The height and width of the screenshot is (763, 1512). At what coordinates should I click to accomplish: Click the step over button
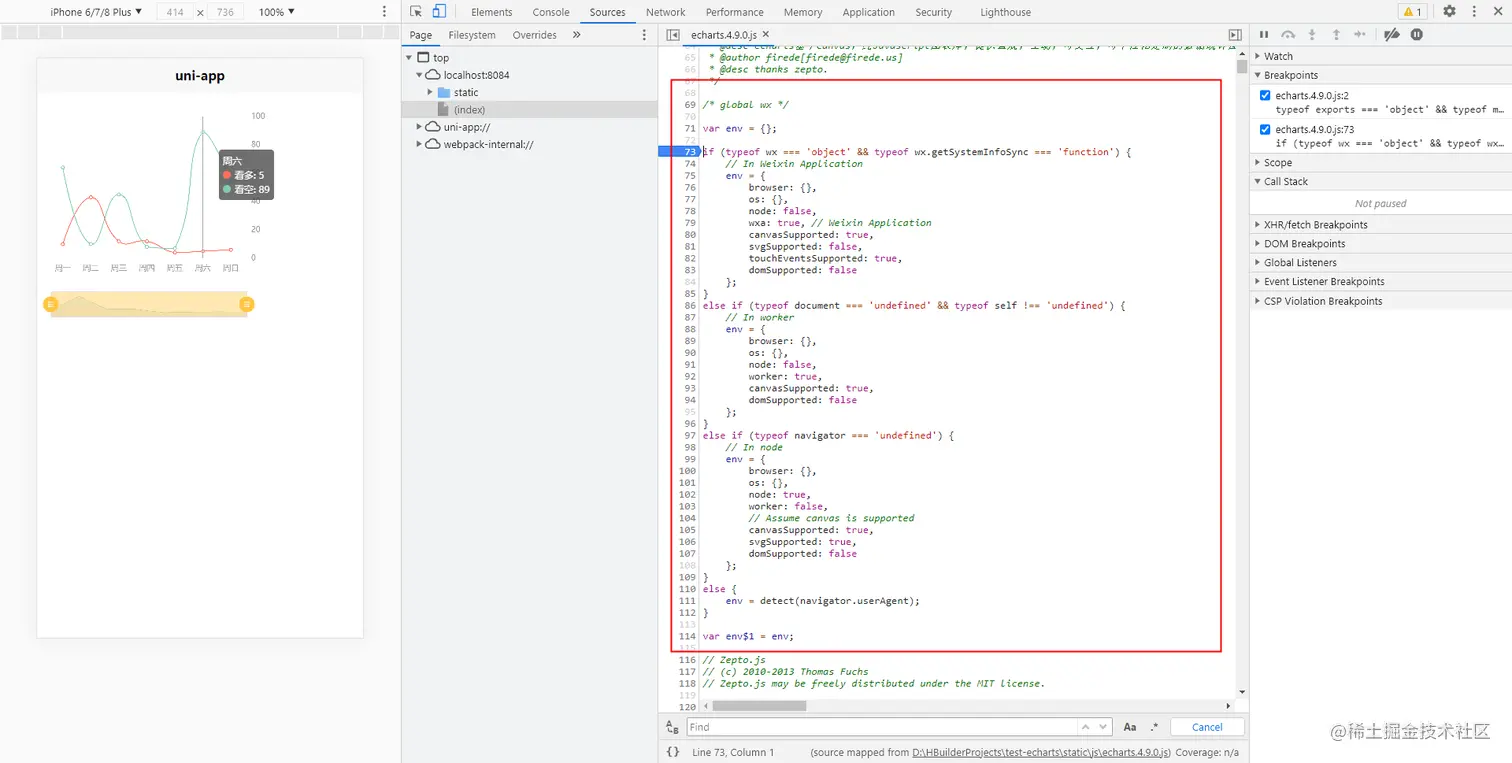click(x=1288, y=35)
